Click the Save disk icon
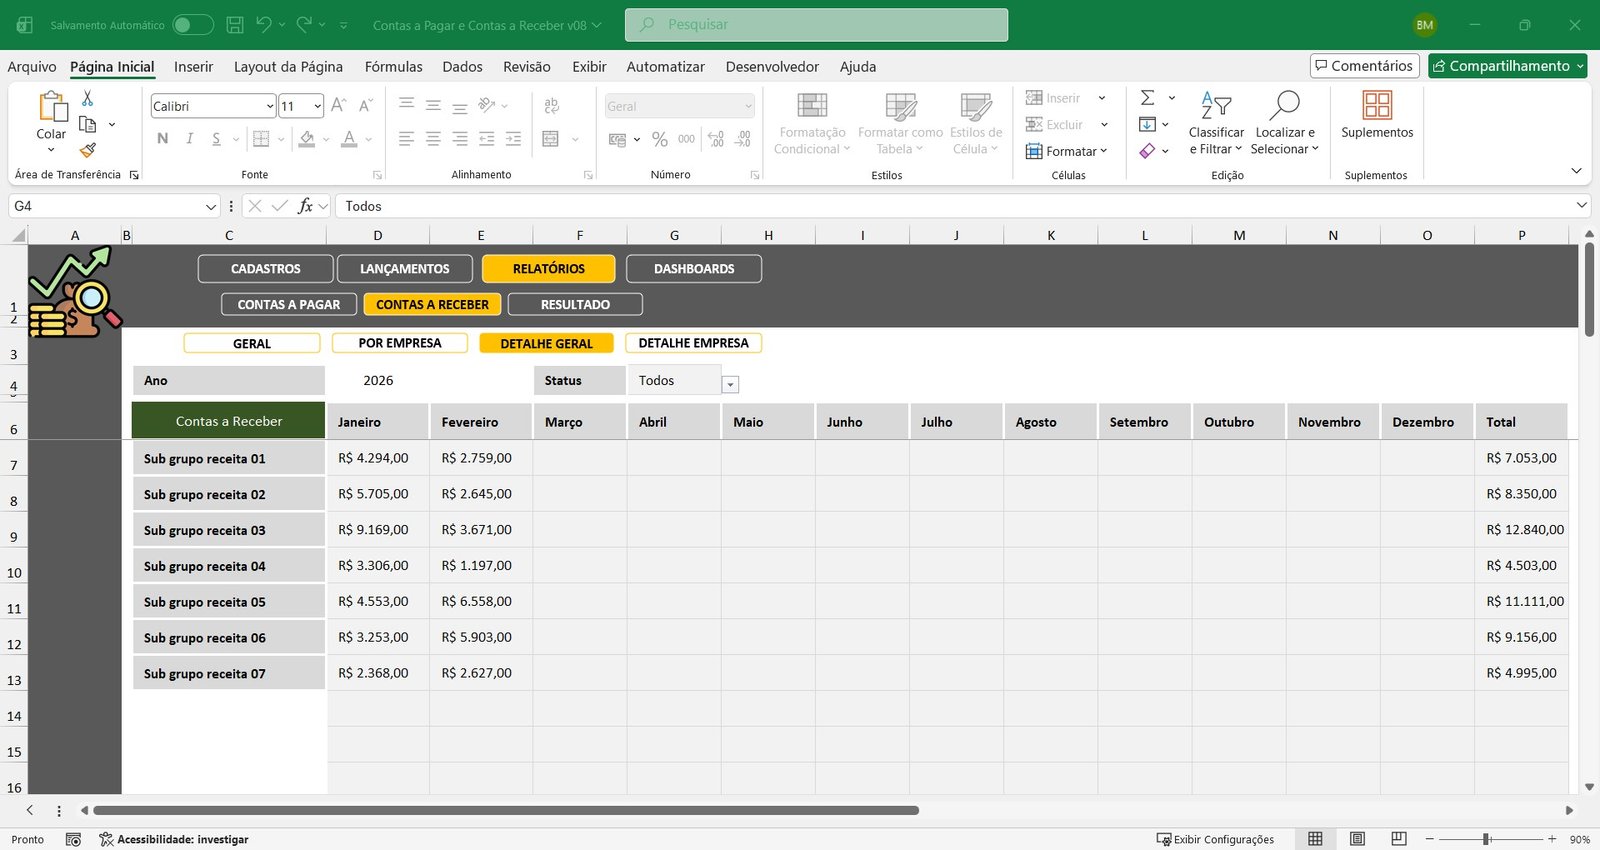The image size is (1600, 850). [235, 25]
